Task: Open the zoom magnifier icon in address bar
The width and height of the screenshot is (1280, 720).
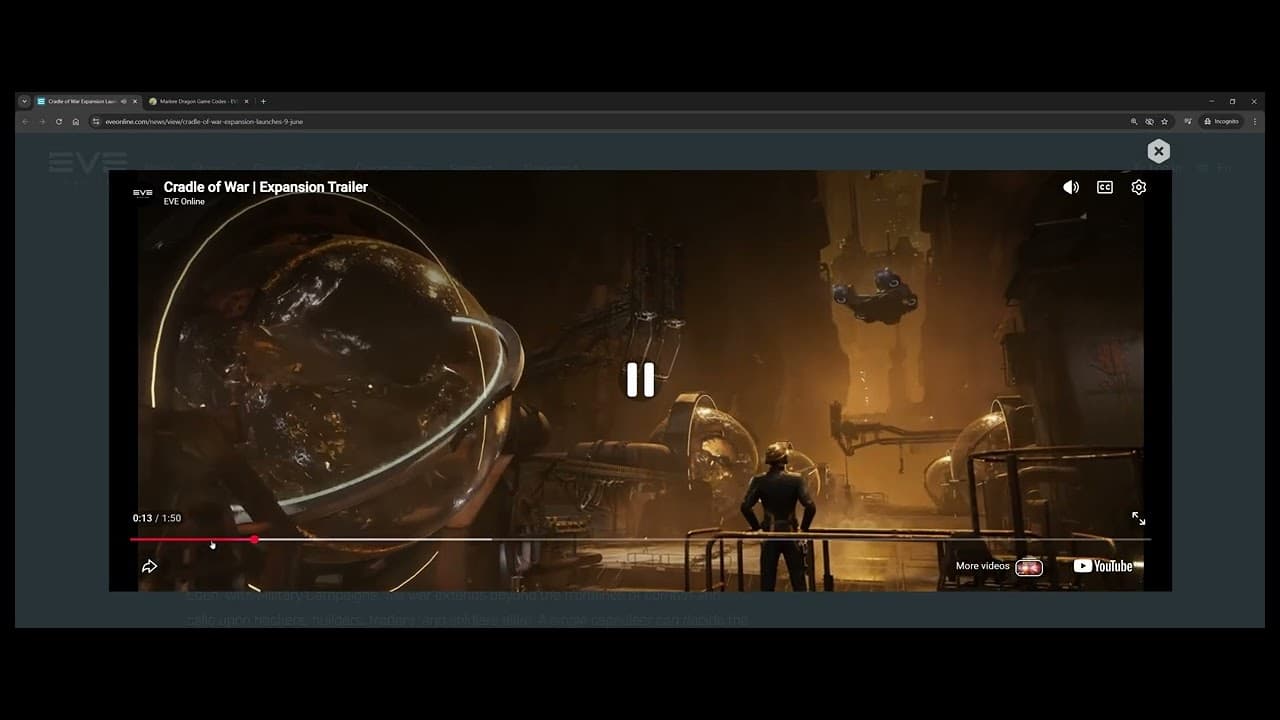Action: point(1134,121)
